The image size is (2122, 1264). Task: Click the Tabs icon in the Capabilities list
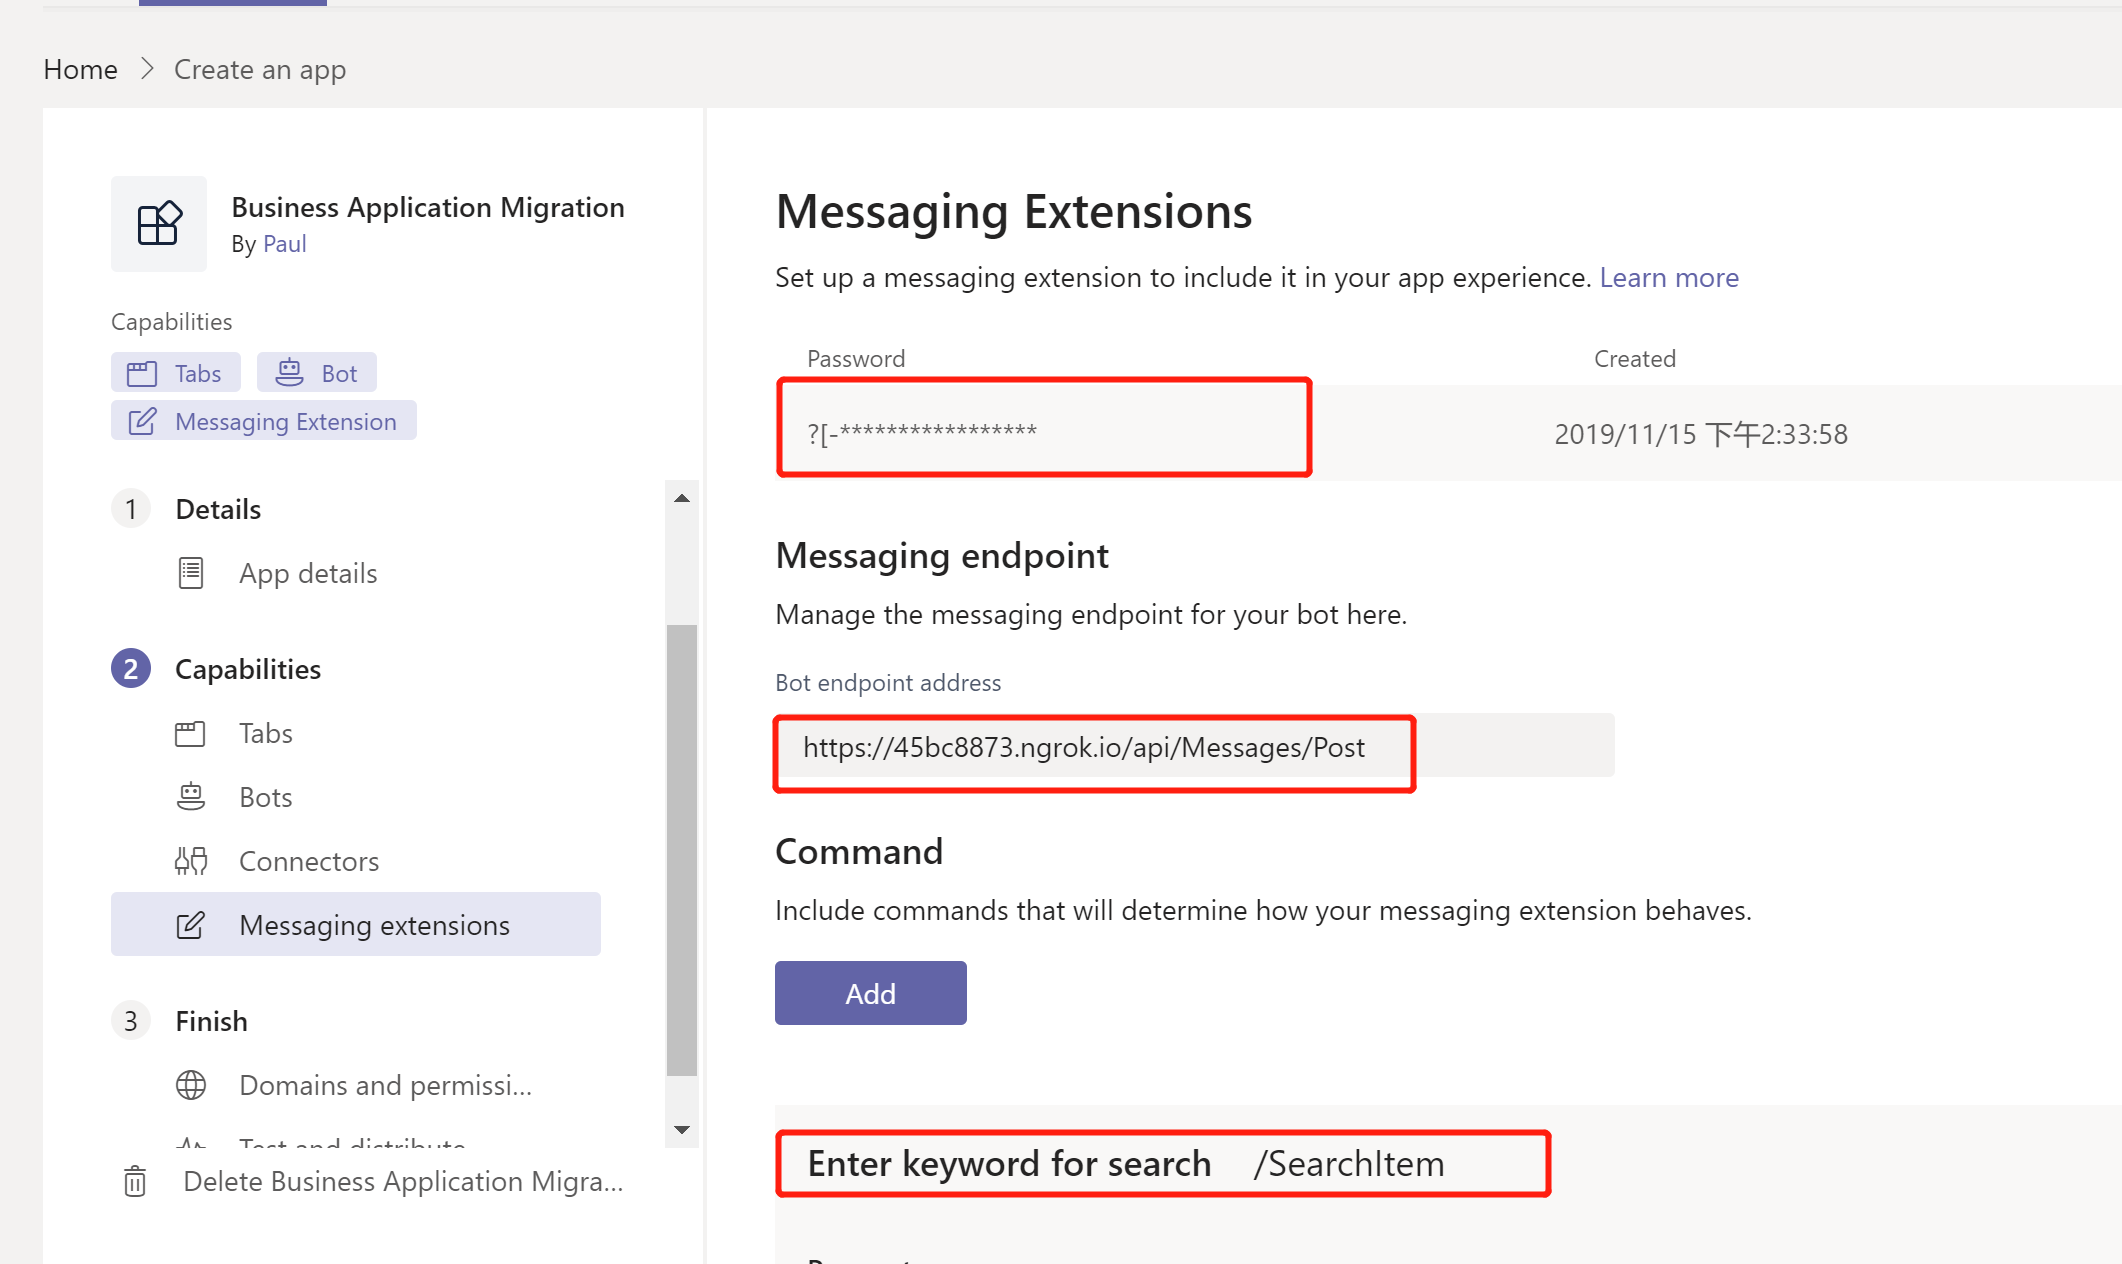pos(190,734)
